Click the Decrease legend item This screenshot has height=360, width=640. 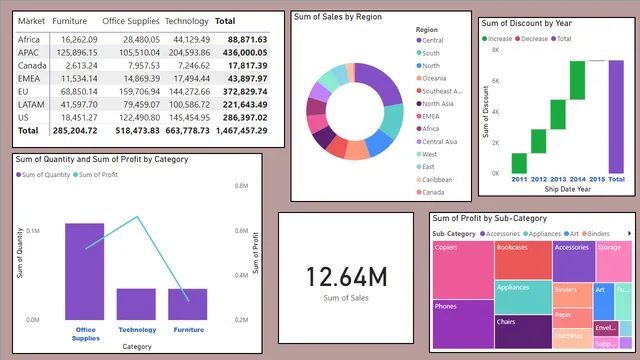[531, 39]
